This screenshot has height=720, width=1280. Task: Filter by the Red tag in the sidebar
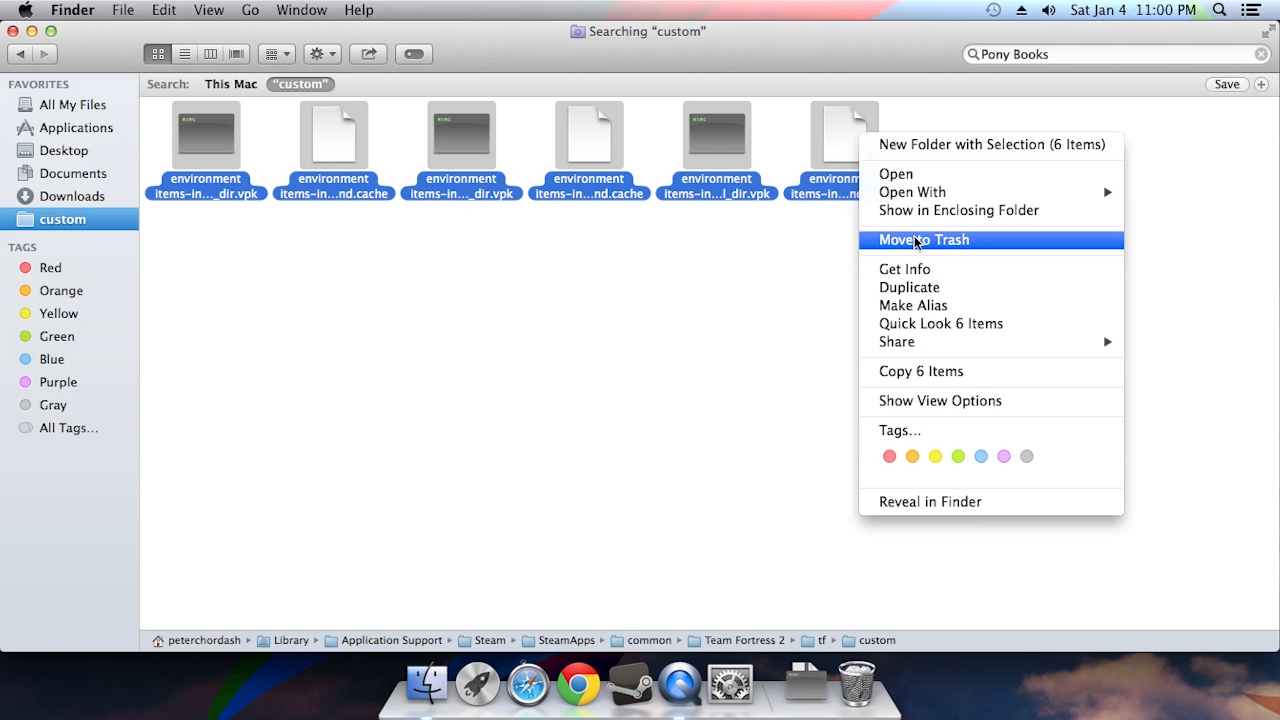[70, 268]
